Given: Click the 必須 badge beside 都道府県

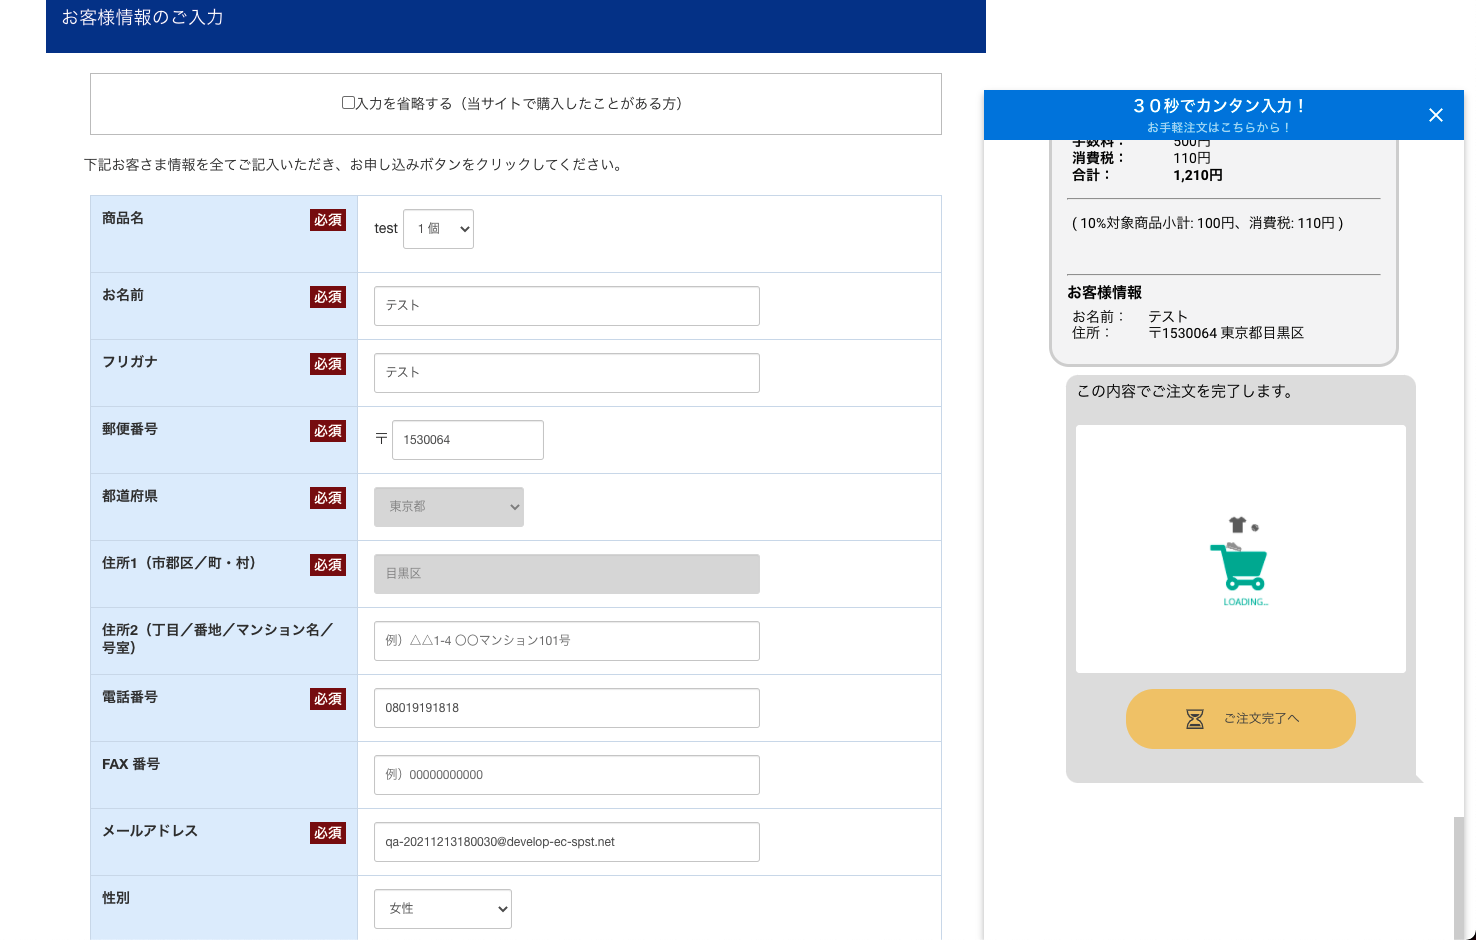Looking at the screenshot, I should pyautogui.click(x=328, y=498).
